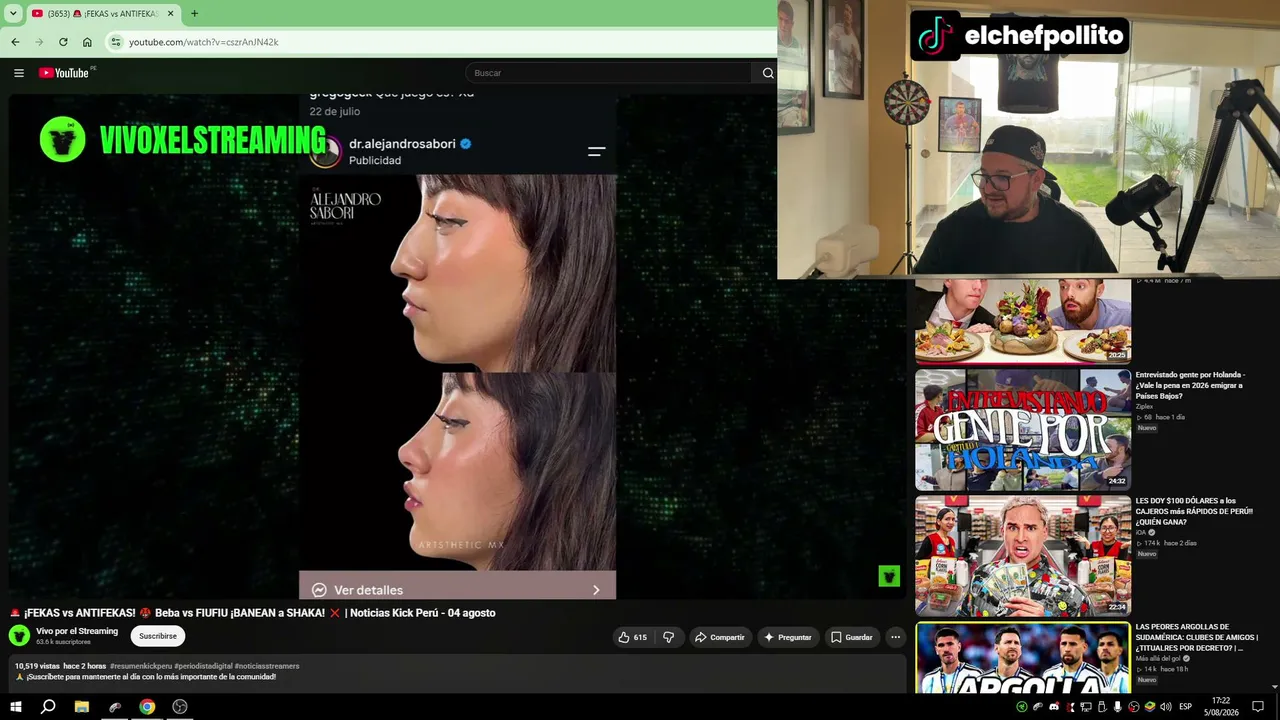Image resolution: width=1280 pixels, height=720 pixels.
Task: Open the Entrevisté gente por Holanda title
Action: point(1190,386)
